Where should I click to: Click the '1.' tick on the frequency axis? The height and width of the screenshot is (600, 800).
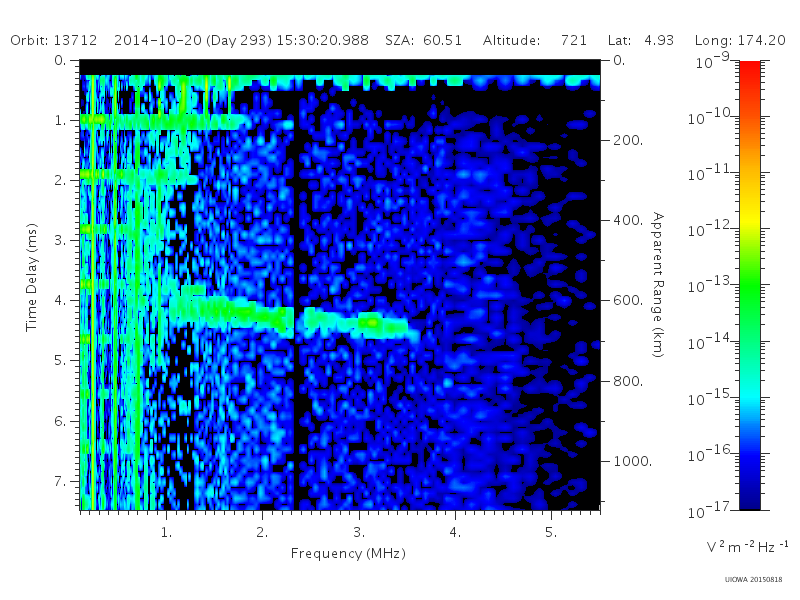point(166,532)
